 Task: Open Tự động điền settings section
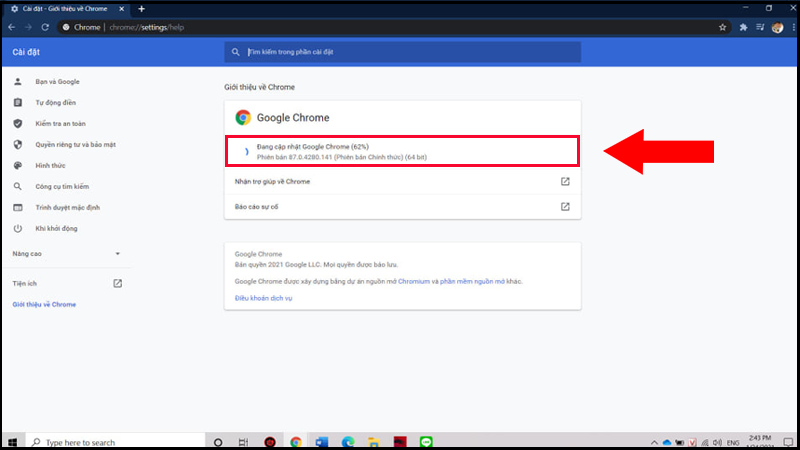[56, 103]
